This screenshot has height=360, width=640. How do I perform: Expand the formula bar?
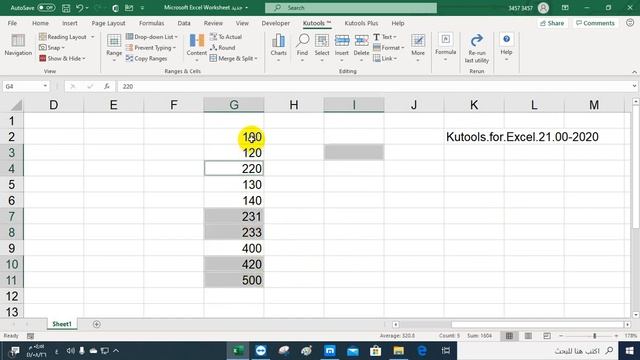pos(634,86)
